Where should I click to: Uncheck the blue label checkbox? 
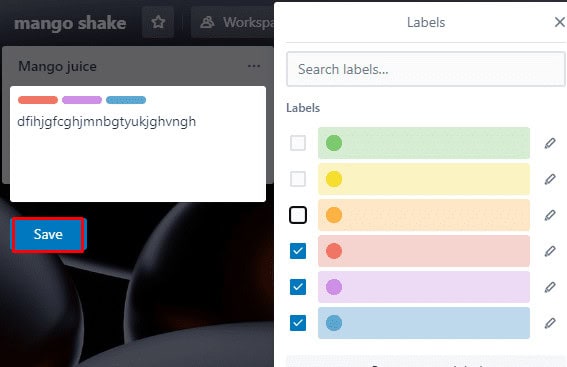[x=298, y=323]
